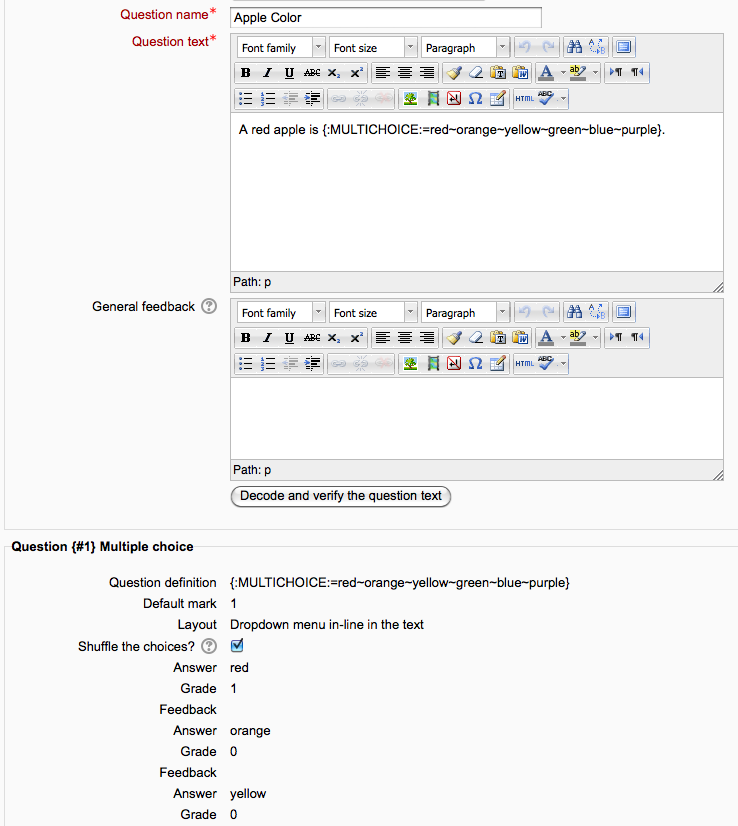This screenshot has width=738, height=826.
Task: Click inside the General feedback editing area
Action: [x=477, y=419]
